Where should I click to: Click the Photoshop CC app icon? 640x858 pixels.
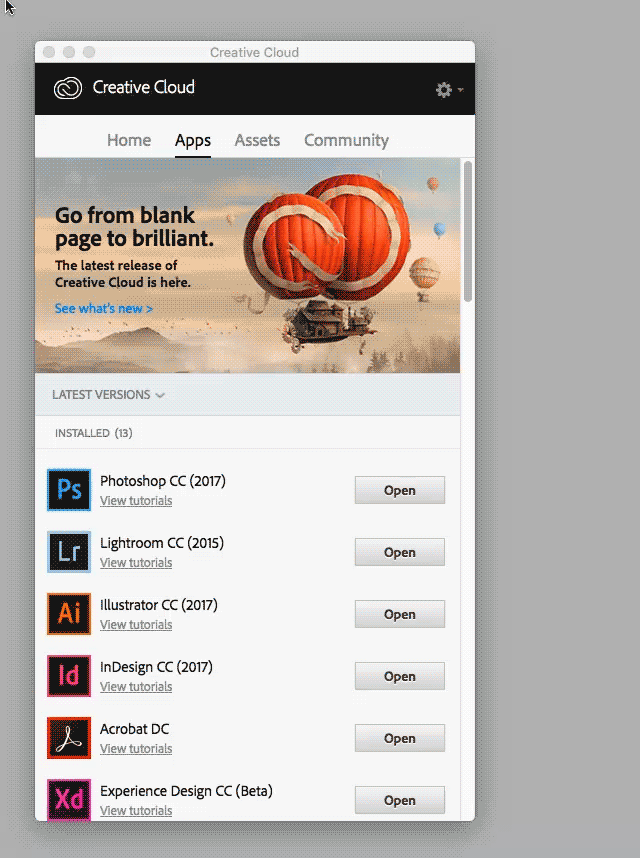click(x=69, y=490)
